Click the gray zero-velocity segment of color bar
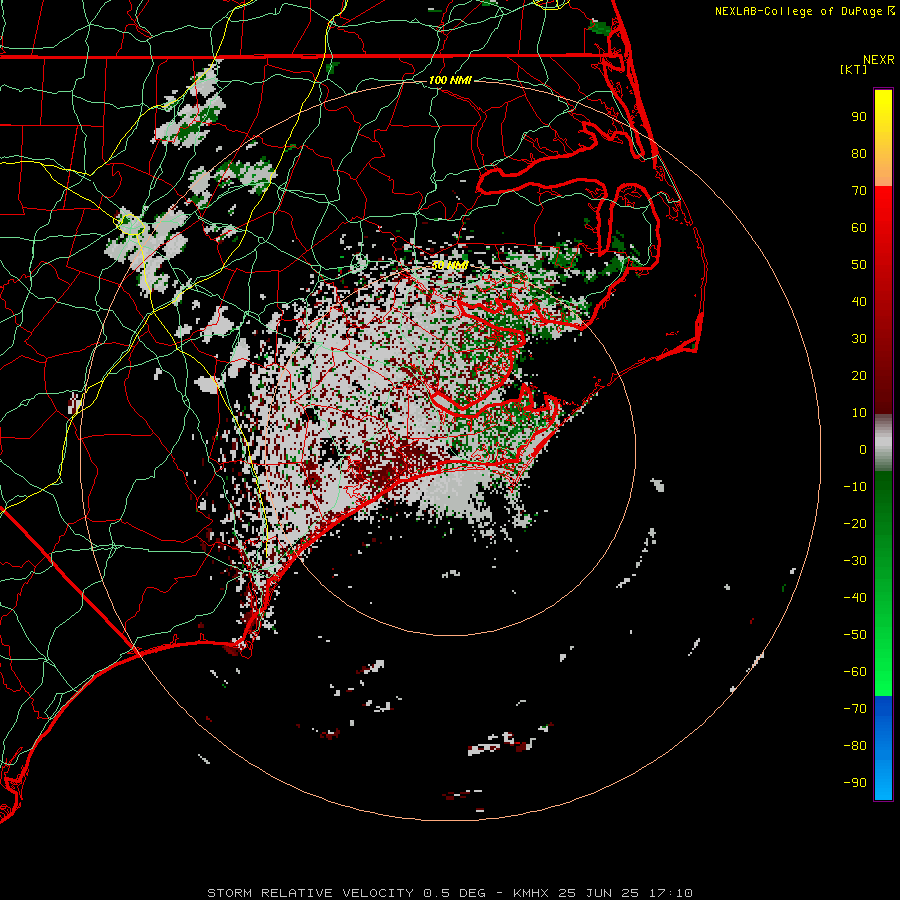 (x=883, y=443)
